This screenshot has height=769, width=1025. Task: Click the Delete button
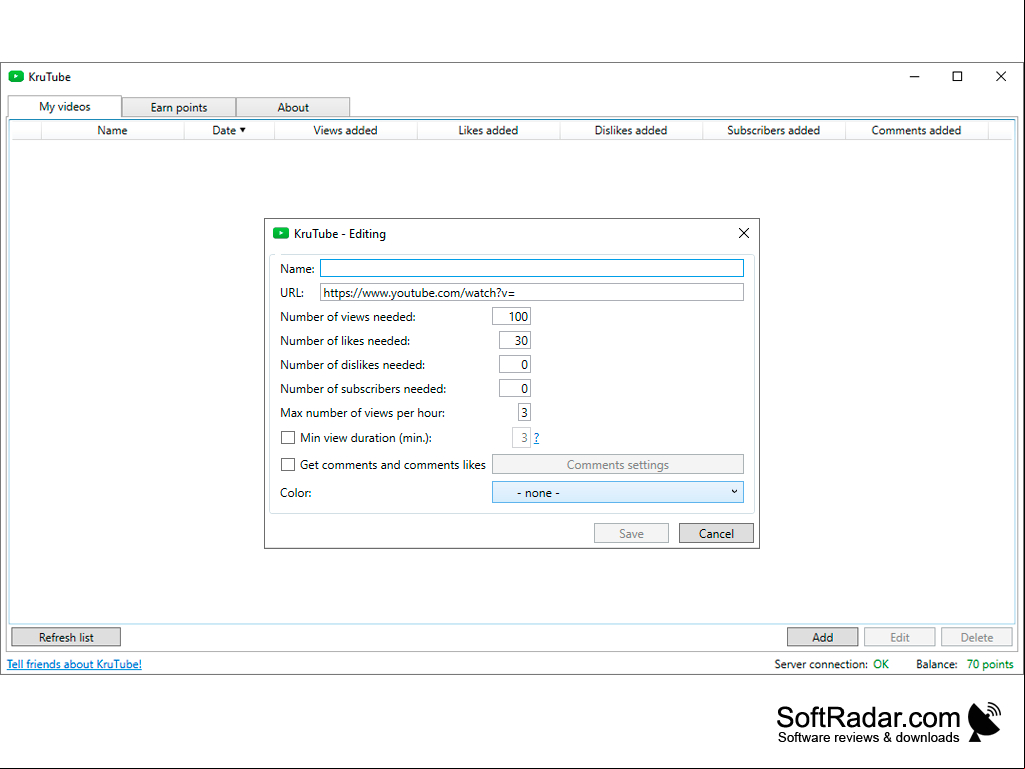coord(977,638)
